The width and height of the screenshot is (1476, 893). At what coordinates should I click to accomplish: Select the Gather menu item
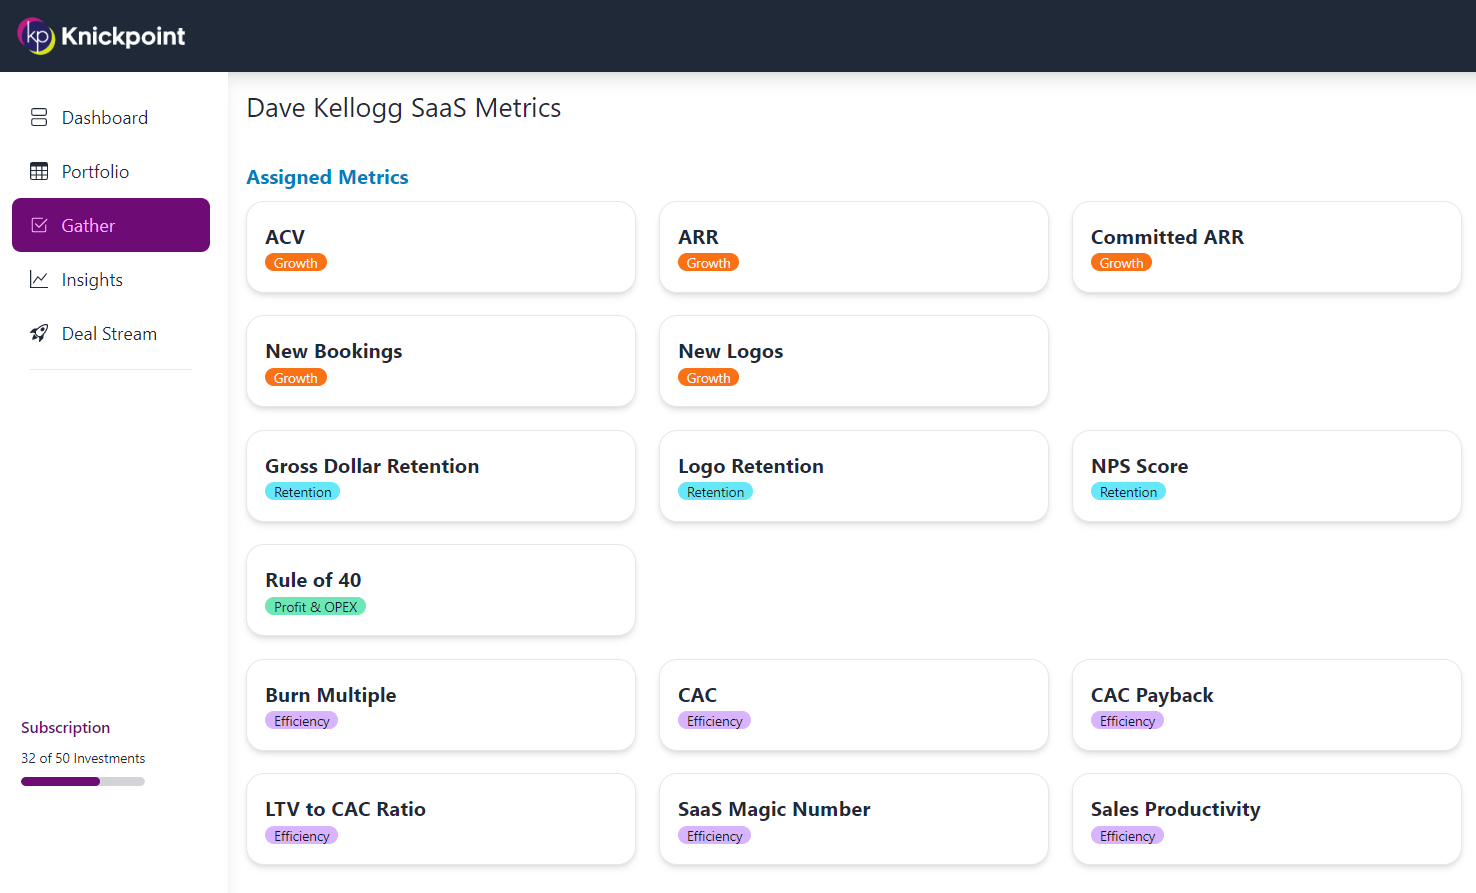click(x=111, y=225)
